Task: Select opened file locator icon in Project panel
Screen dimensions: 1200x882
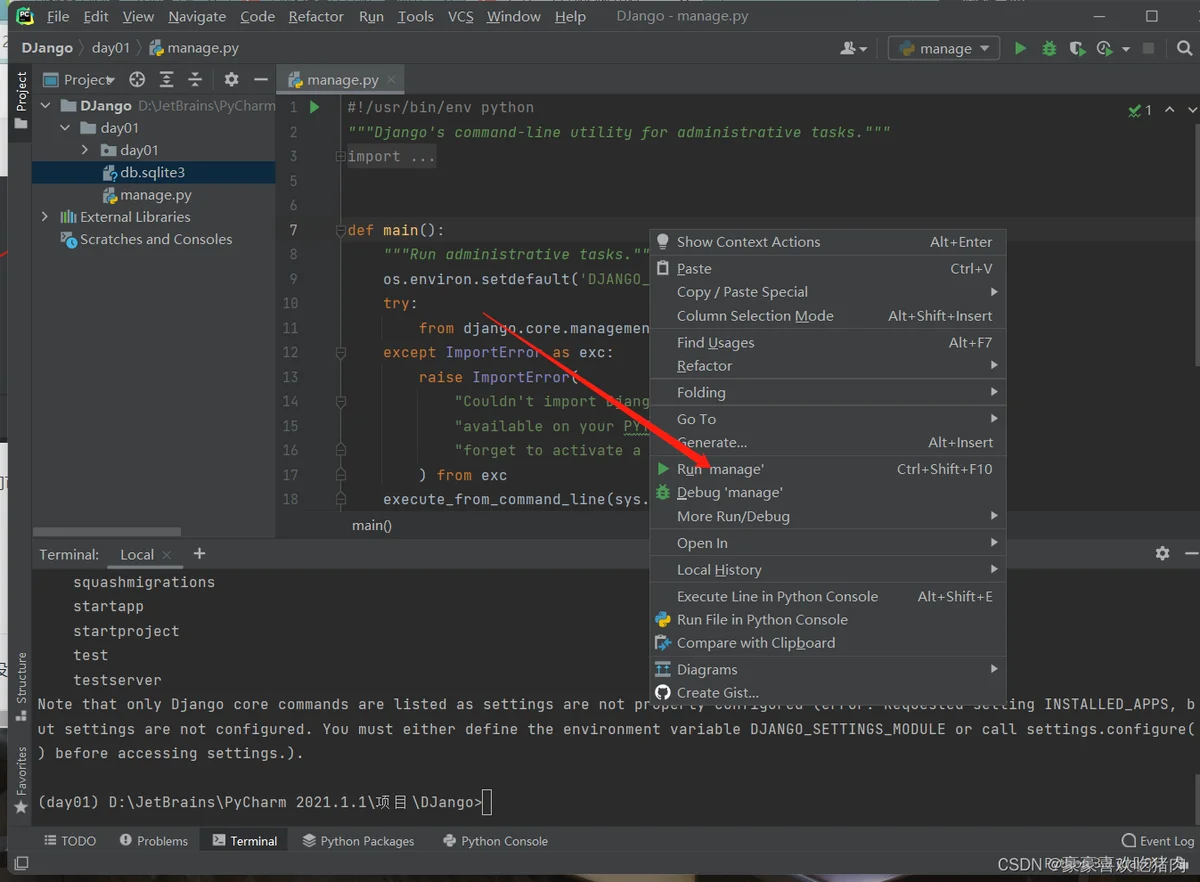Action: pos(137,80)
